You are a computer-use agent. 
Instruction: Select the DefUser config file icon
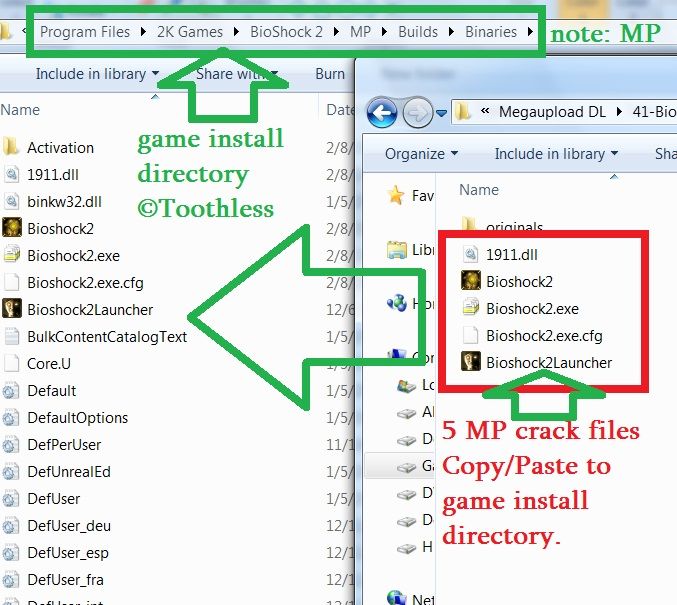[x=10, y=499]
